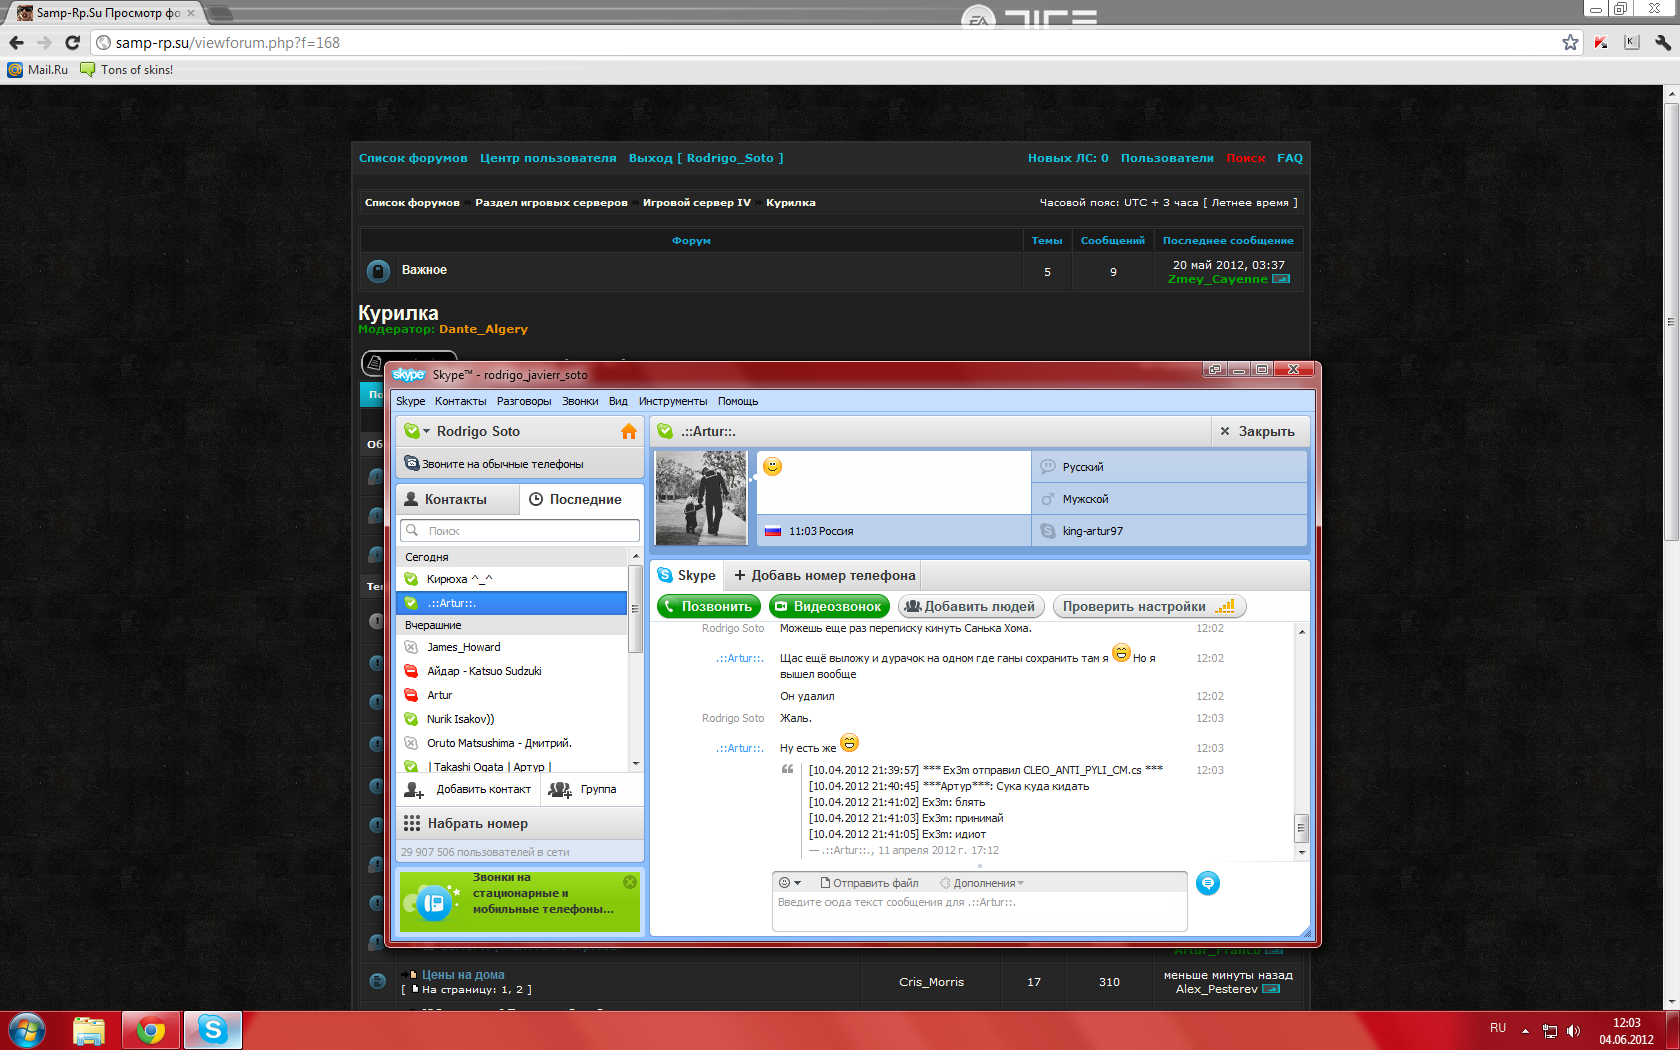Click the Skype home icon

(628, 432)
